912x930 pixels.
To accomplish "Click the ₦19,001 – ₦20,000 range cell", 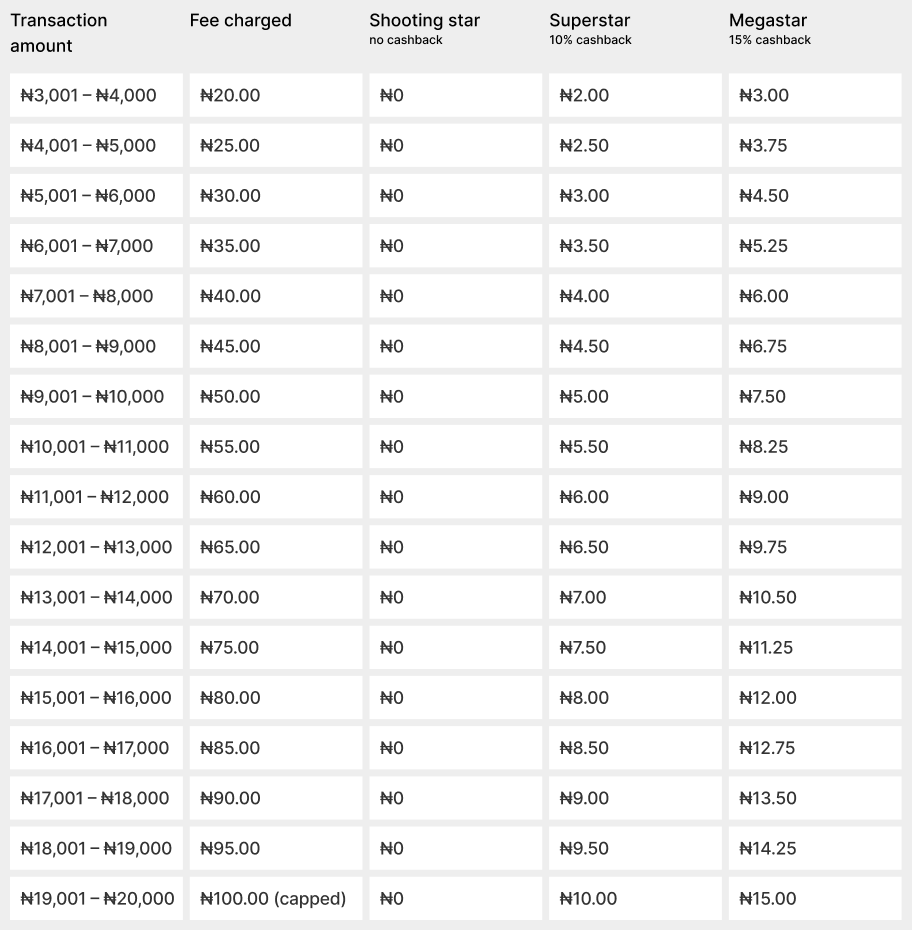I will coord(96,898).
